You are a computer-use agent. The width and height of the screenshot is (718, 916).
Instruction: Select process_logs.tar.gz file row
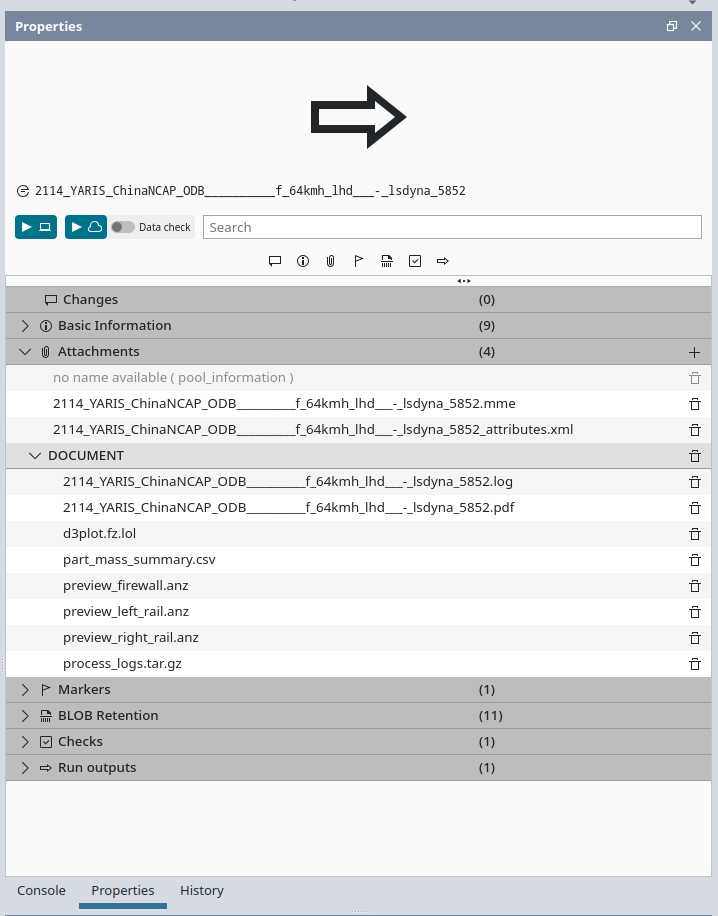(x=358, y=664)
